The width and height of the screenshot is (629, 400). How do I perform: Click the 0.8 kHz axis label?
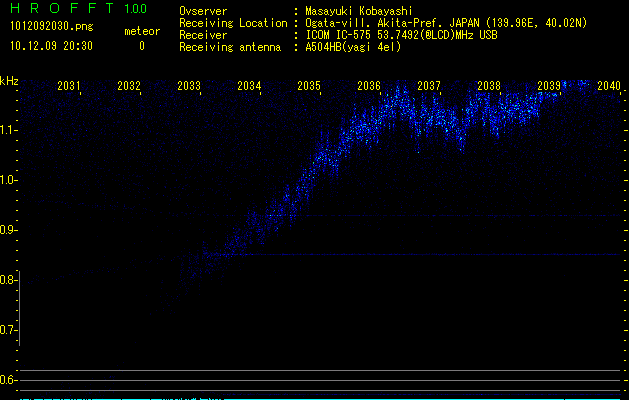[7, 280]
